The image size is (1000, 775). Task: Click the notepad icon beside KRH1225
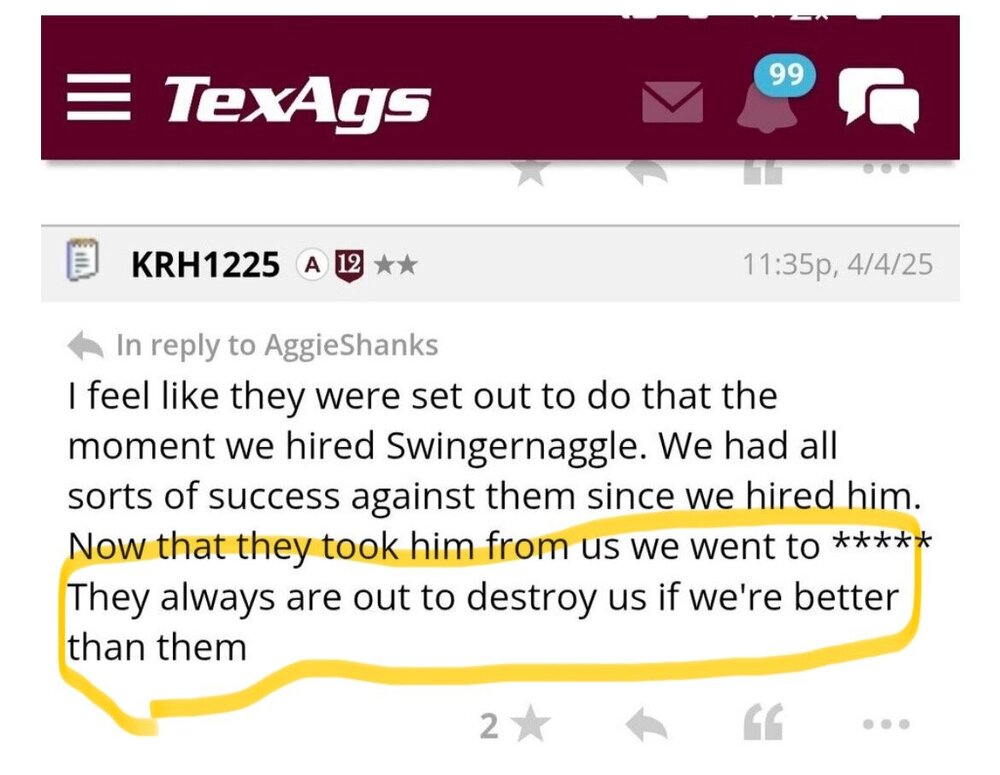pos(81,264)
